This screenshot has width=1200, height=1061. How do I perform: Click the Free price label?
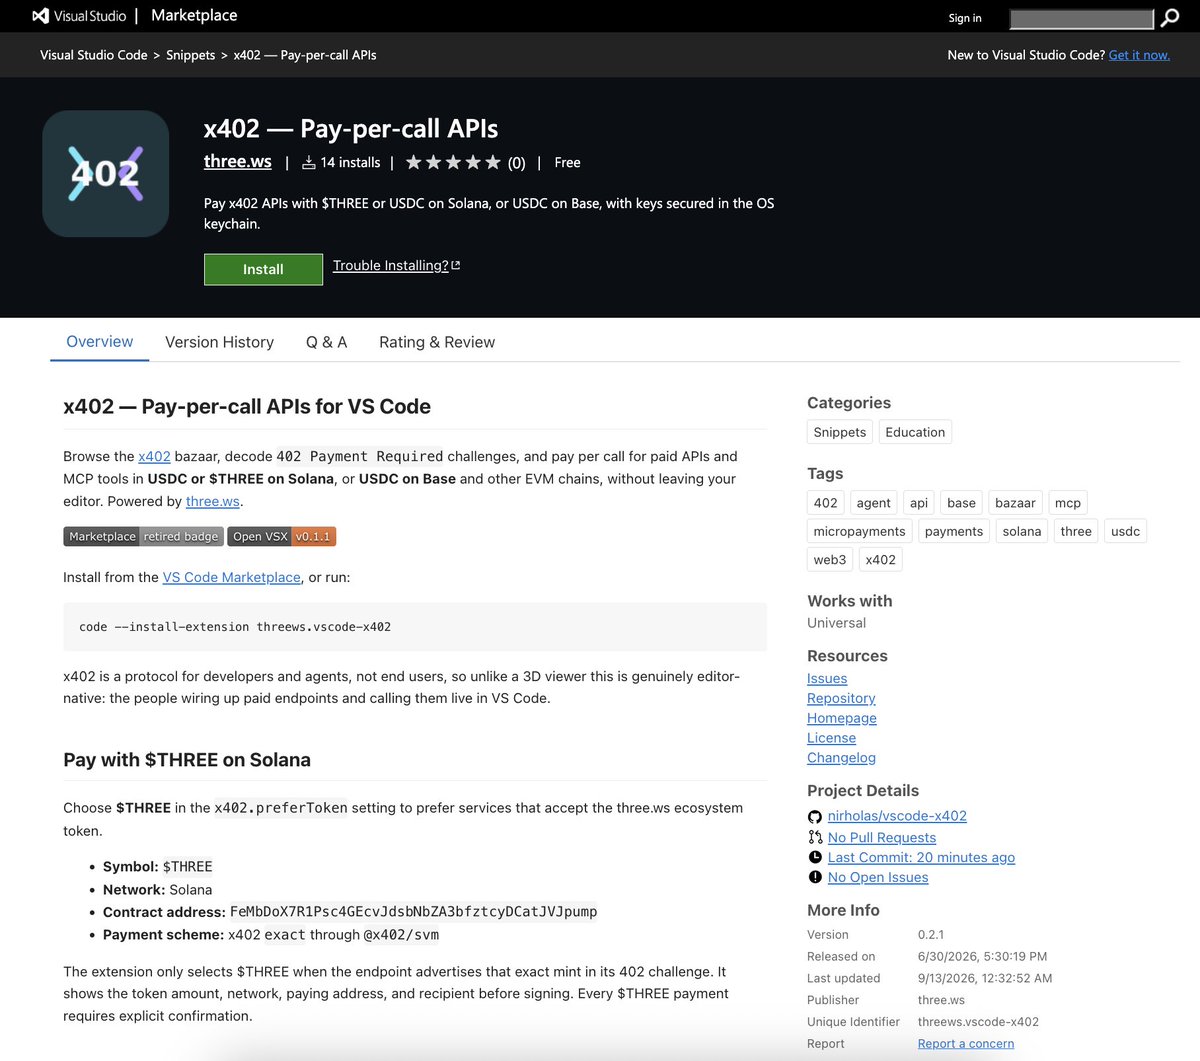coord(567,162)
